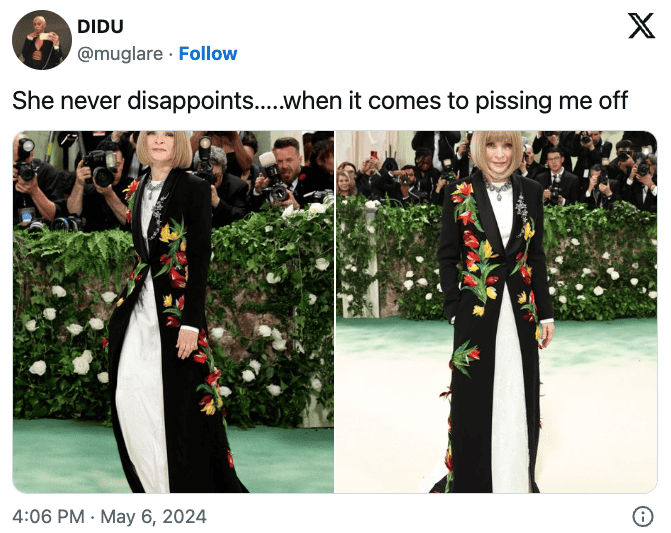The height and width of the screenshot is (533, 671).
Task: Visit X via the top-right logo
Action: pyautogui.click(x=641, y=26)
